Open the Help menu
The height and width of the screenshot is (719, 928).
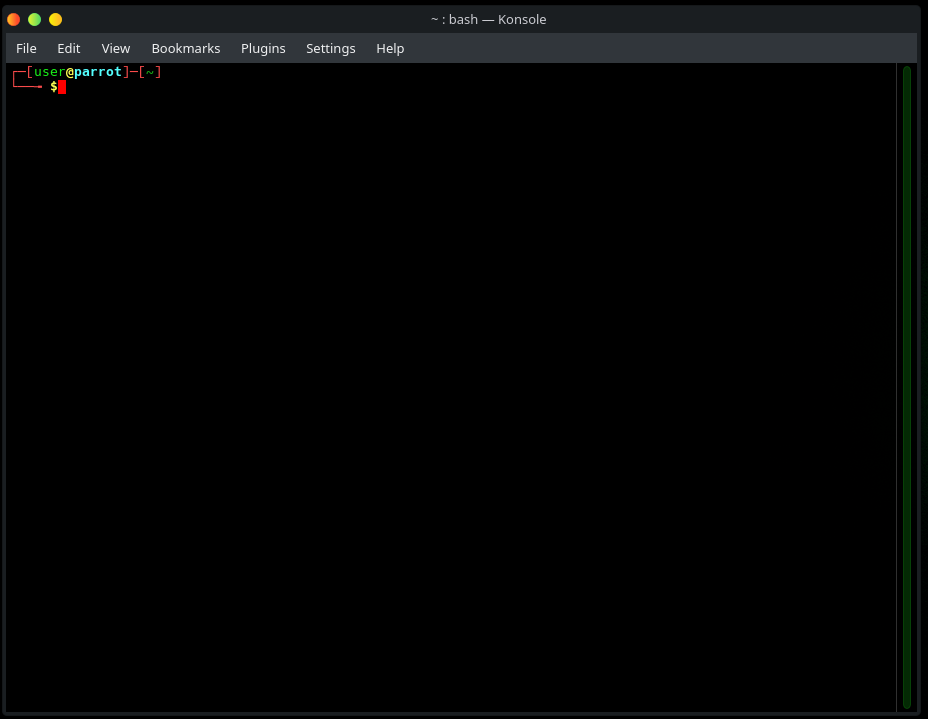(390, 48)
